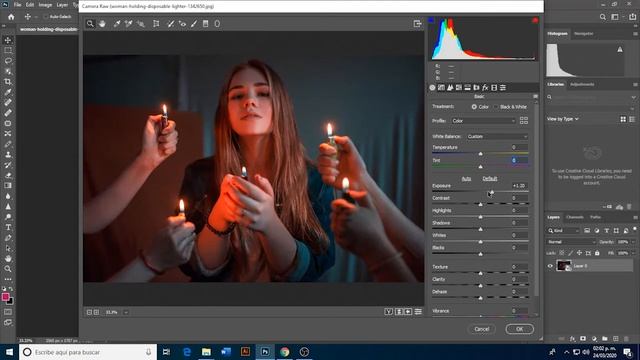The width and height of the screenshot is (640, 360).
Task: Select the Color treatment radio button
Action: pos(474,107)
